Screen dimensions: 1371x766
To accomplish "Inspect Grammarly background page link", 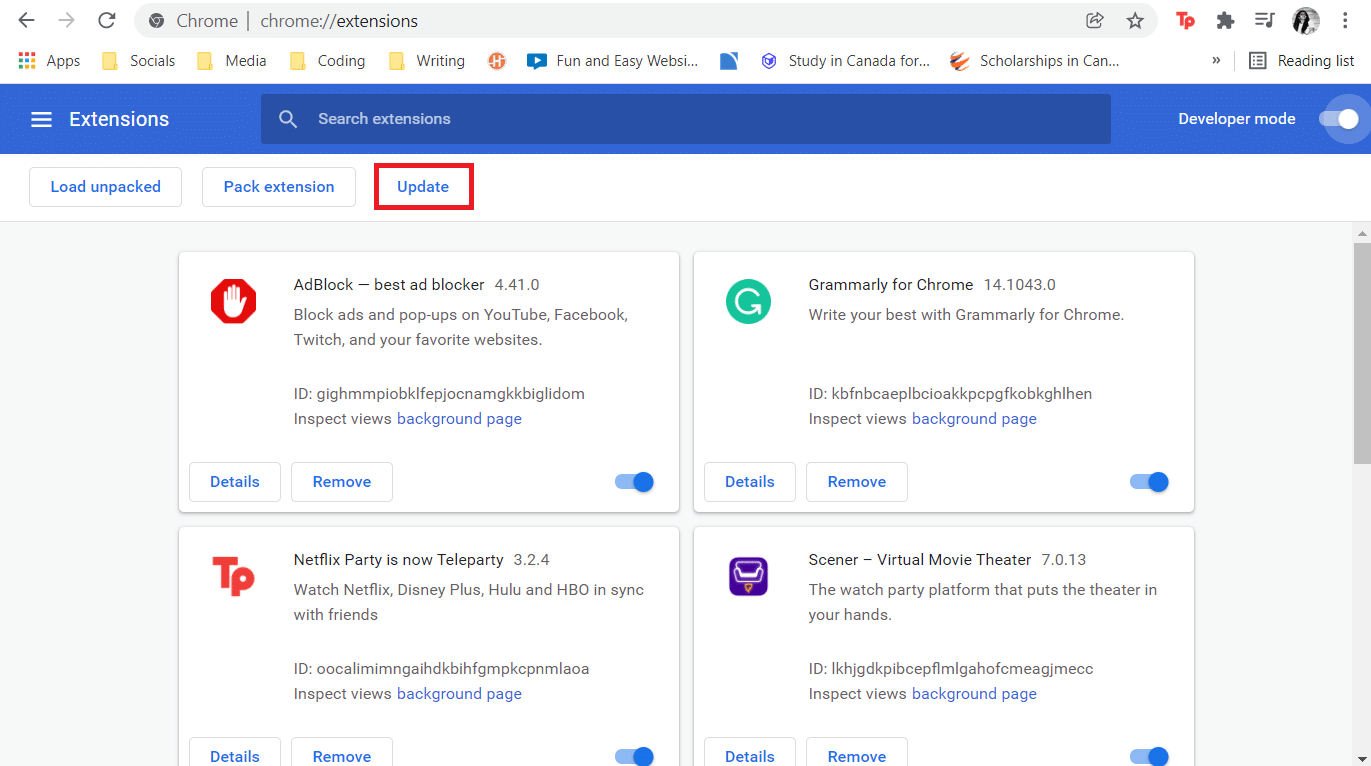I will pos(974,419).
